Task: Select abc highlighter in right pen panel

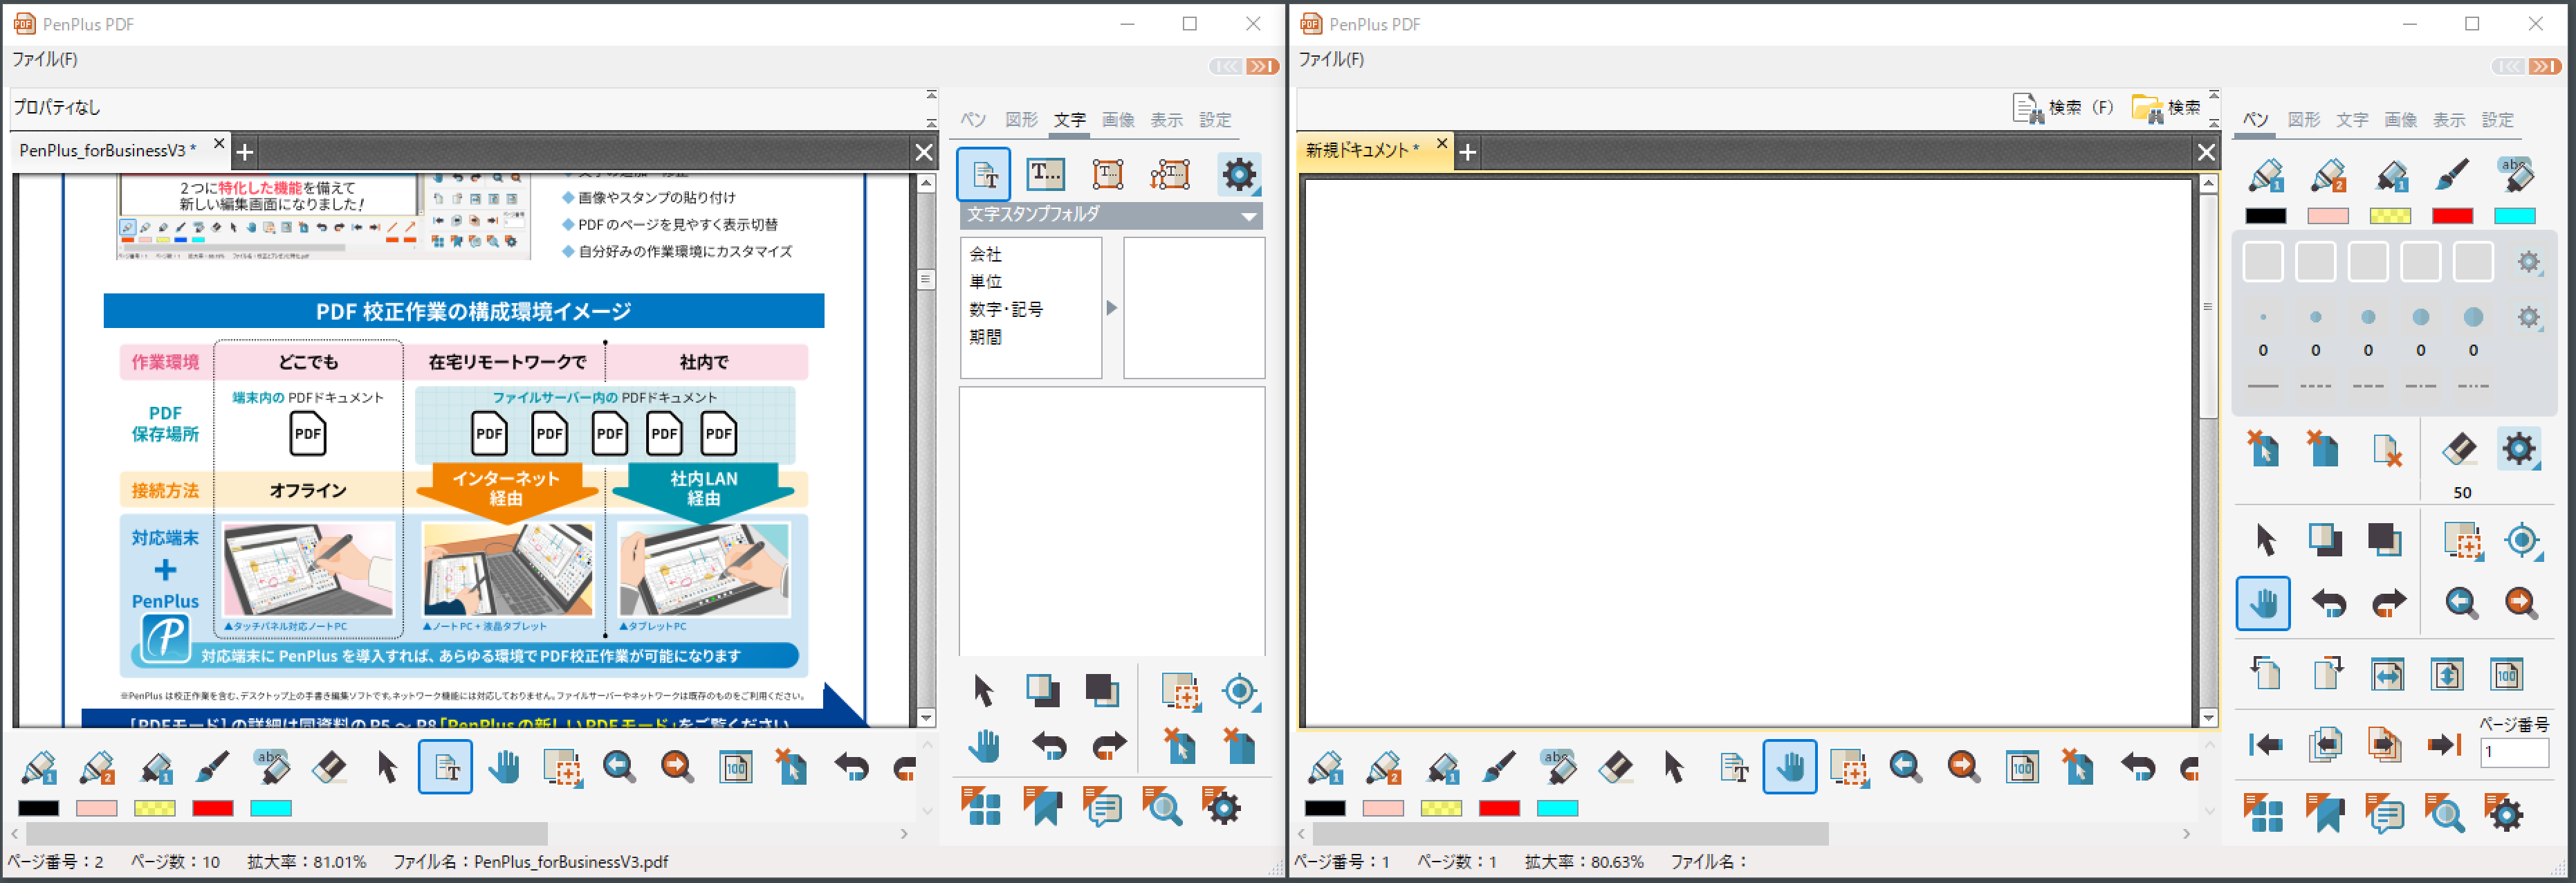Action: click(x=2516, y=174)
